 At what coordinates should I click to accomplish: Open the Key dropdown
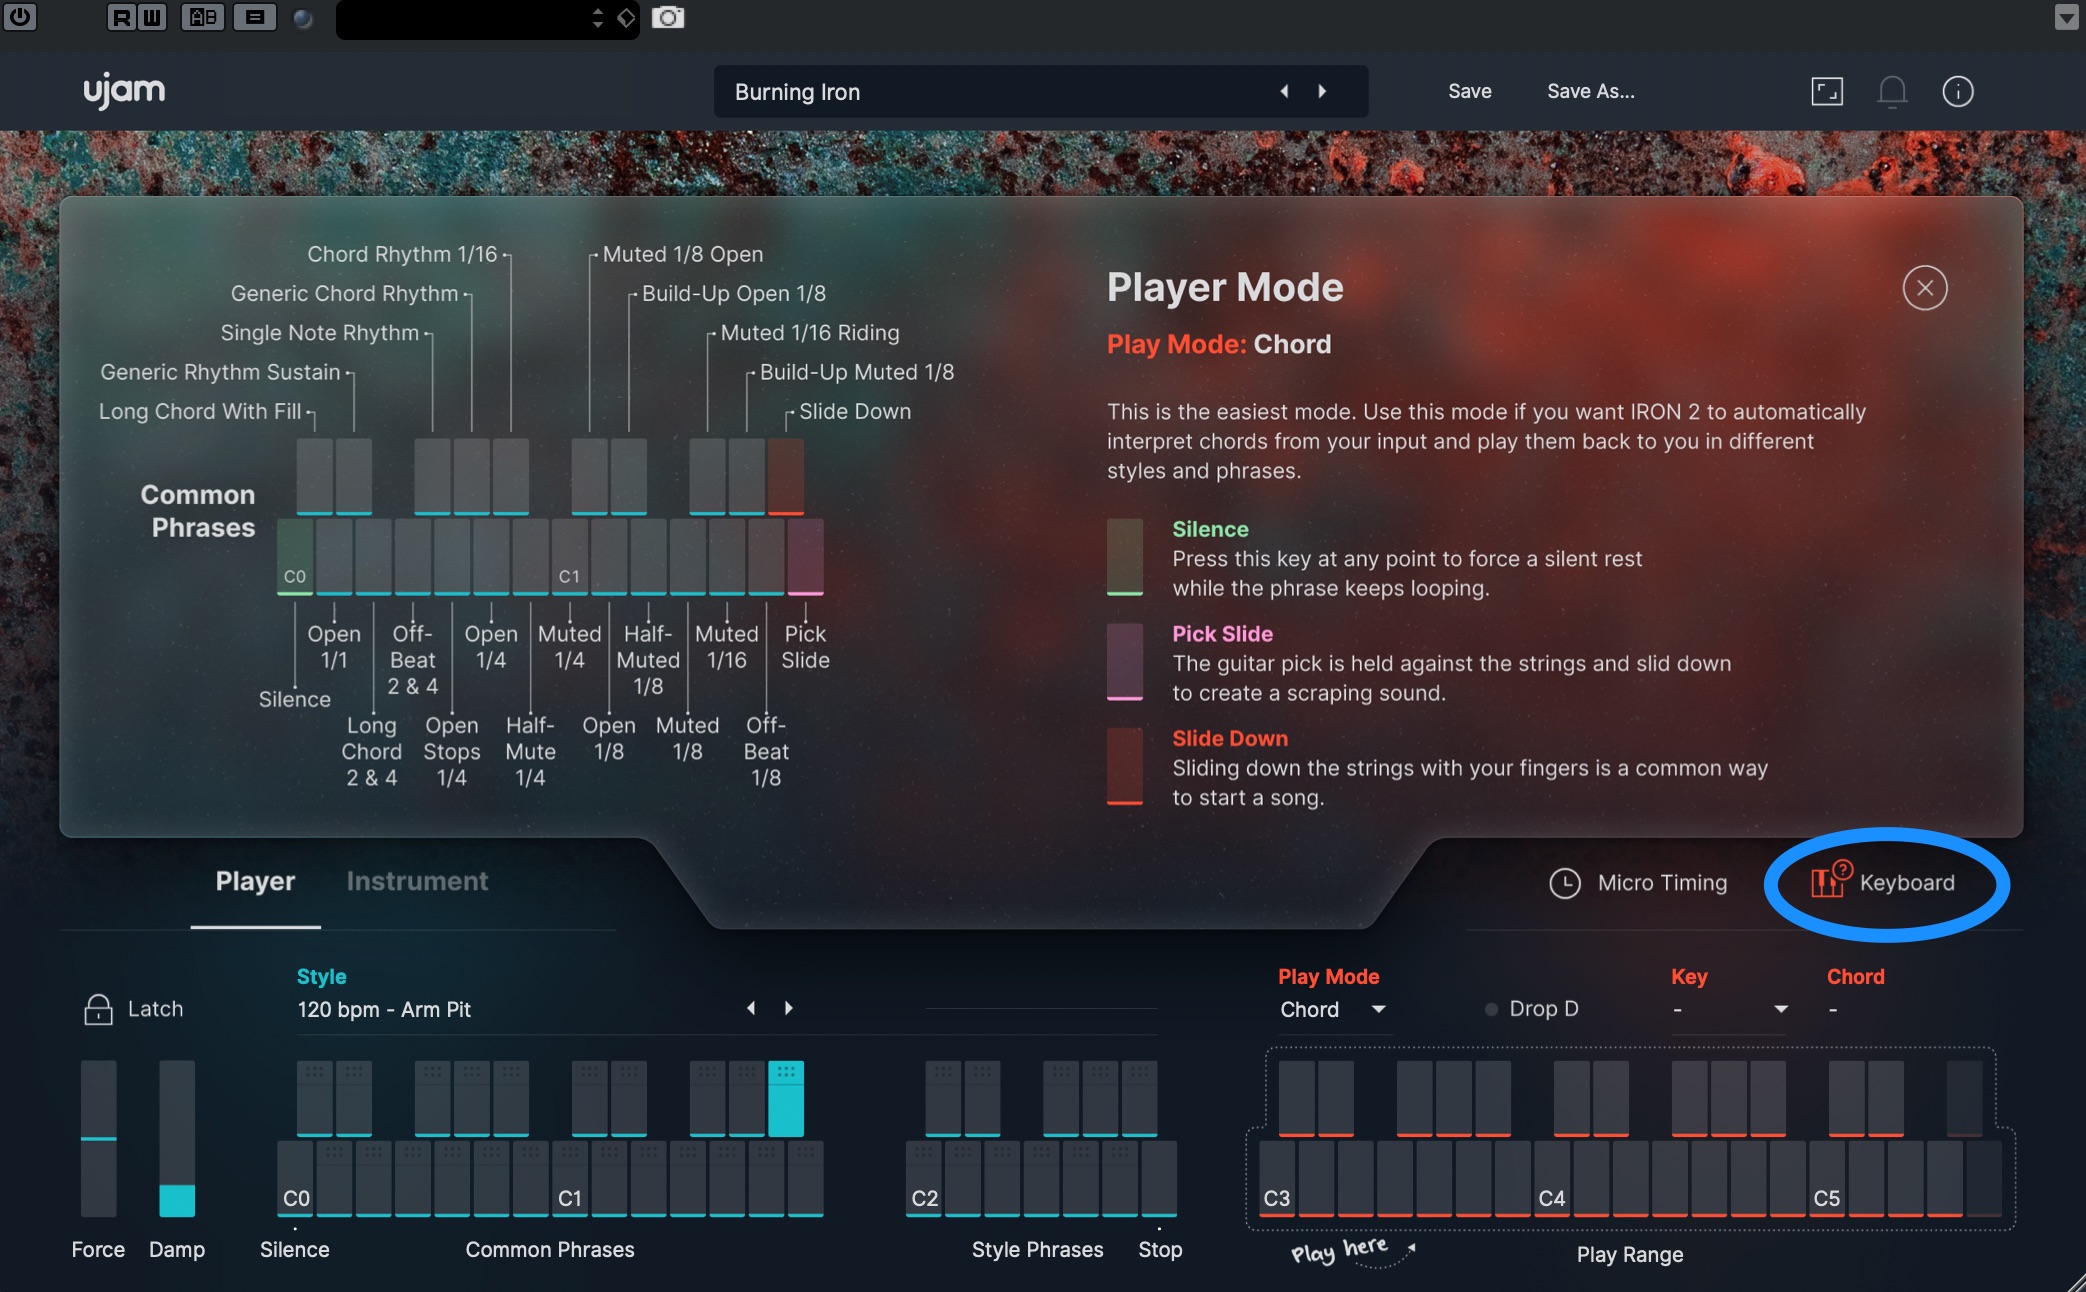coord(1729,1010)
